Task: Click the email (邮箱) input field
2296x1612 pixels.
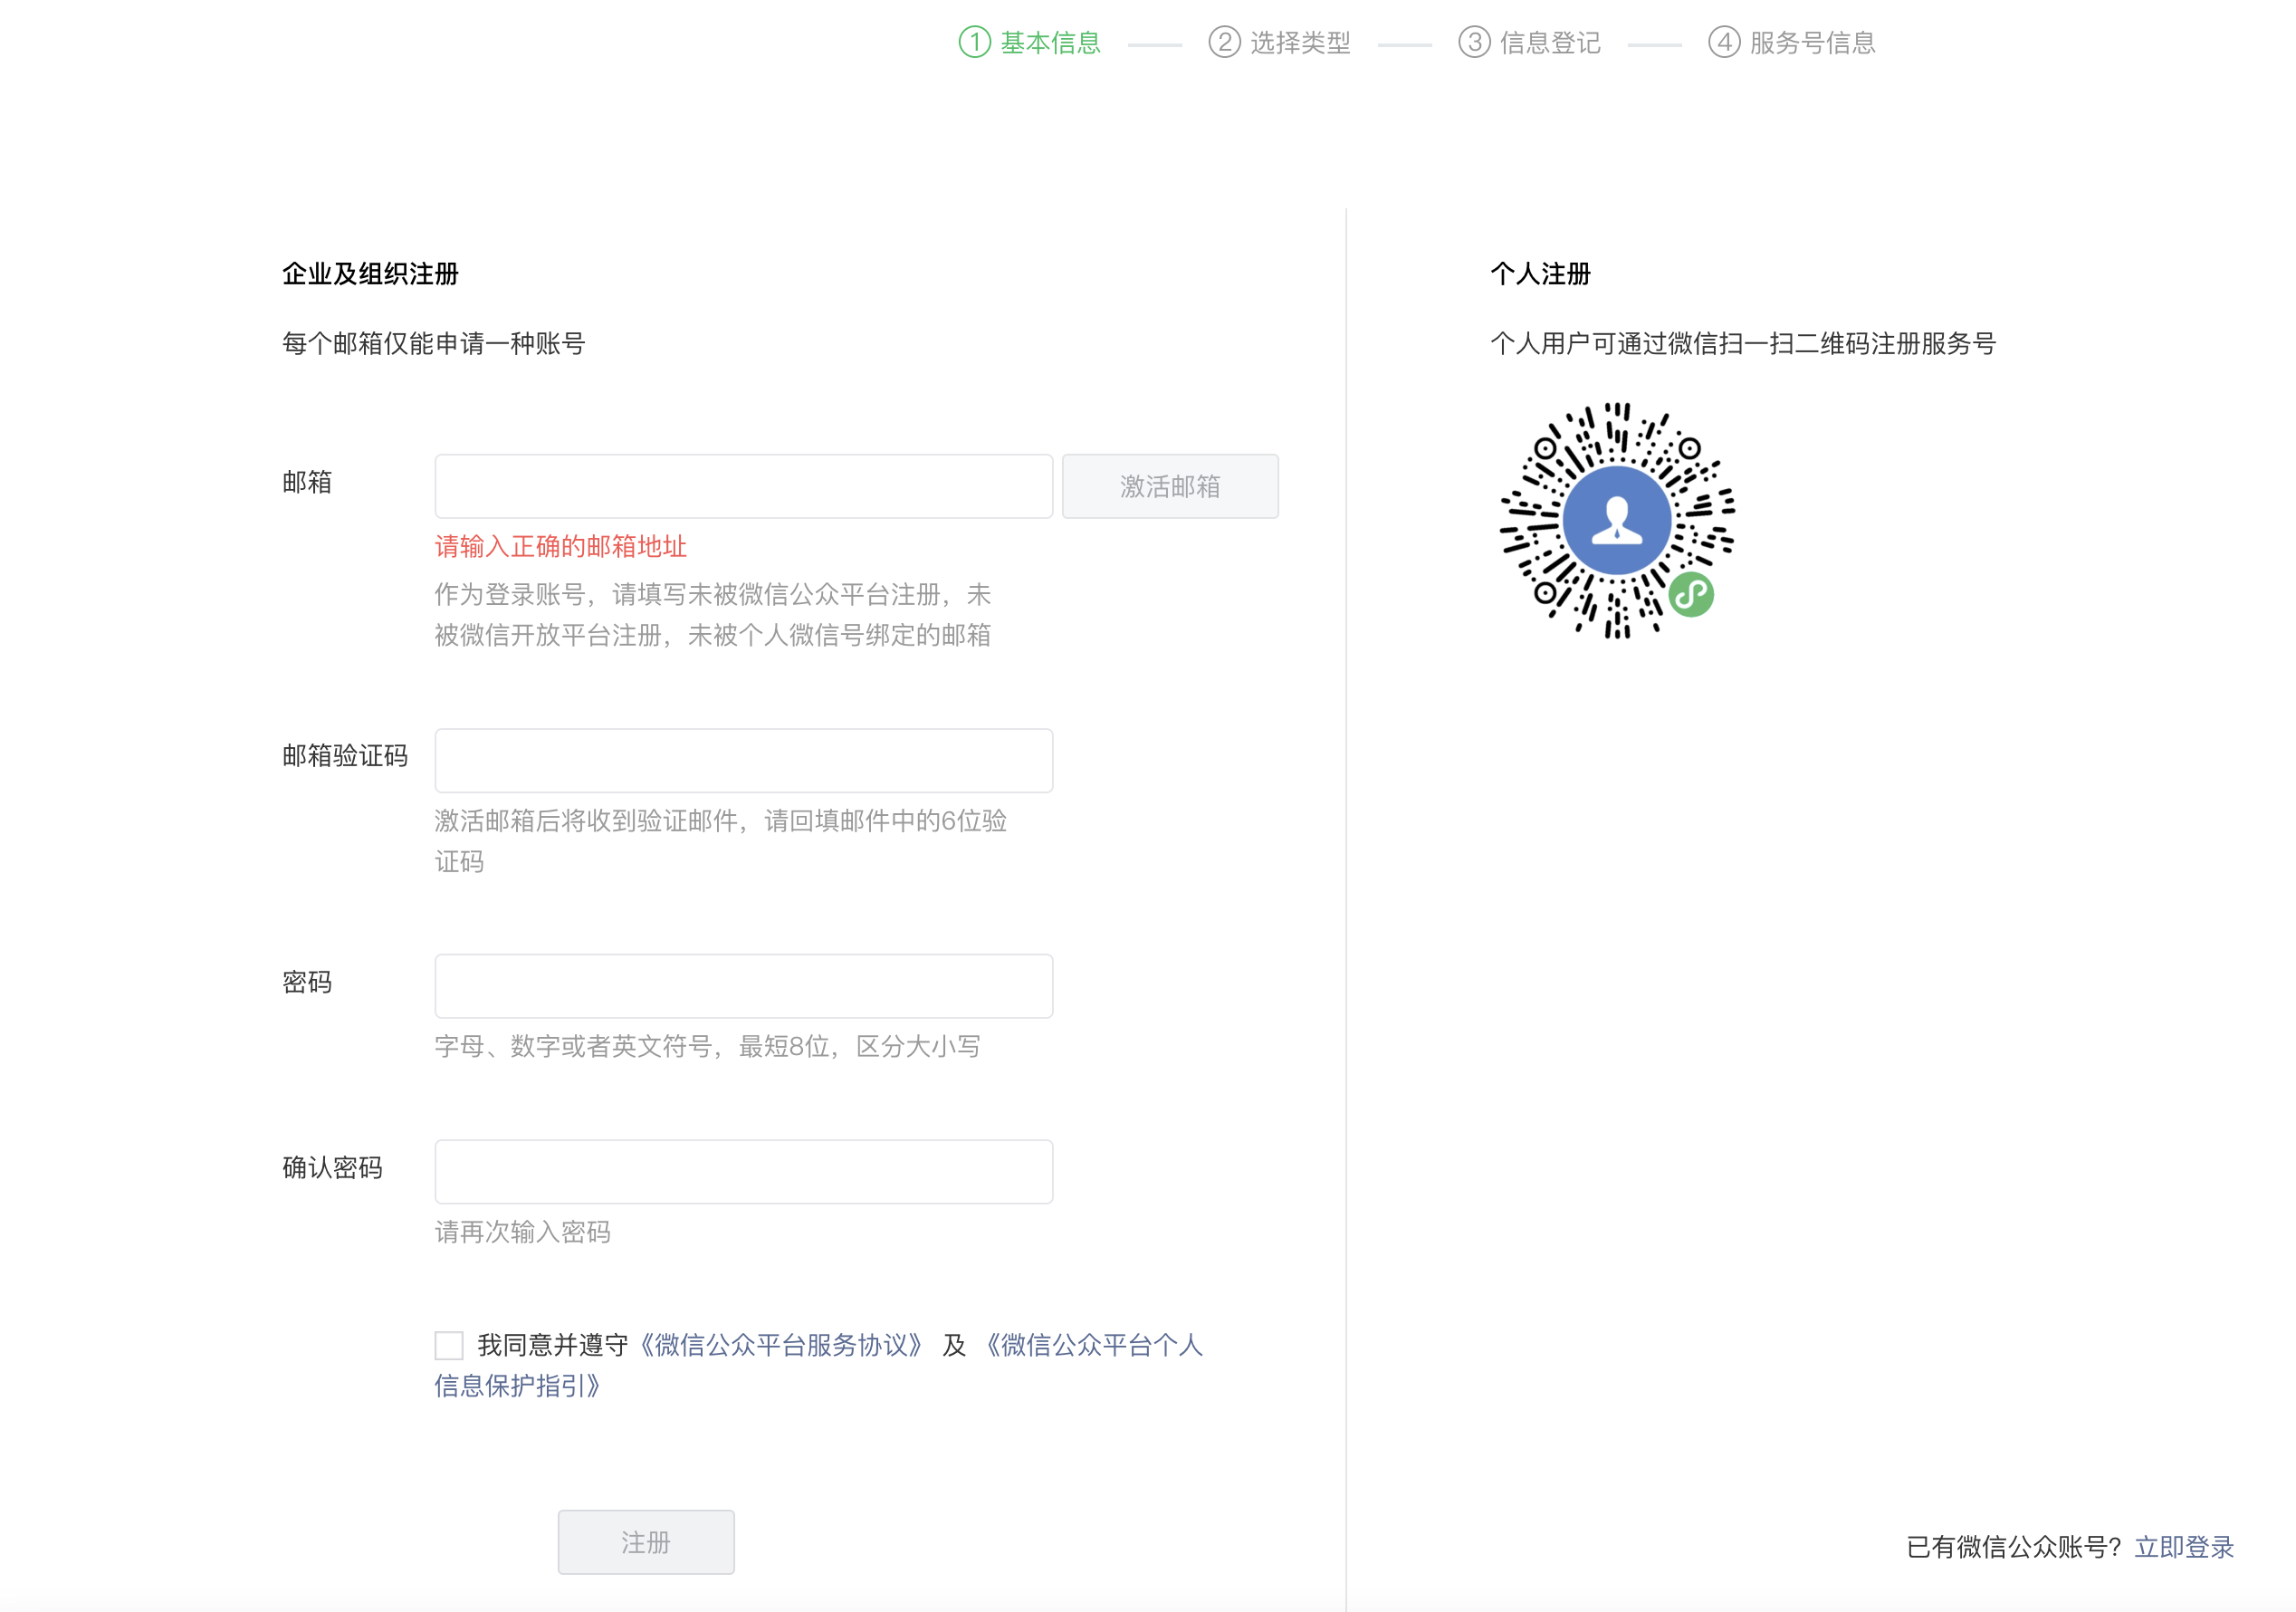Action: point(743,486)
